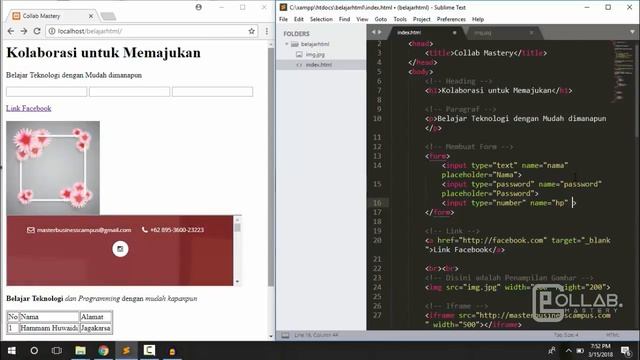
Task: Click the third form input on page
Action: pyautogui.click(x=213, y=92)
